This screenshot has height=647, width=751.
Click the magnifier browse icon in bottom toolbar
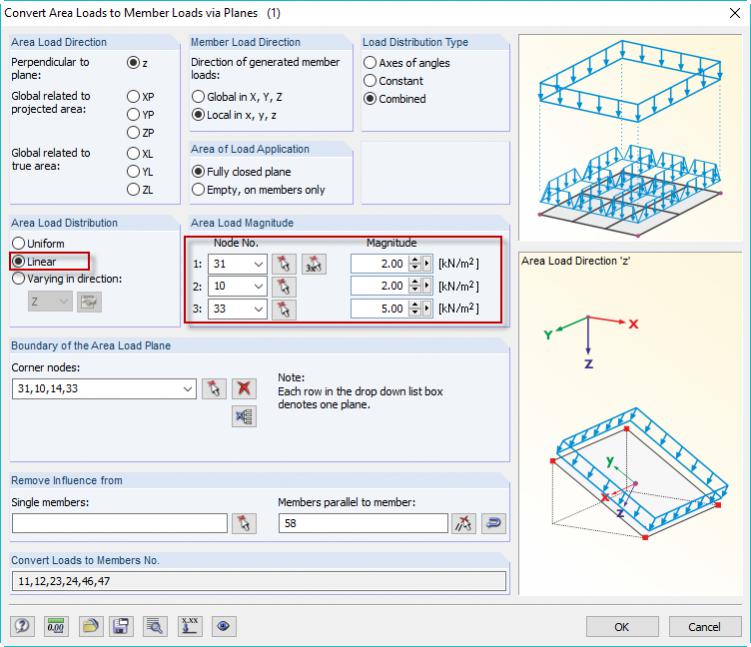click(x=155, y=626)
